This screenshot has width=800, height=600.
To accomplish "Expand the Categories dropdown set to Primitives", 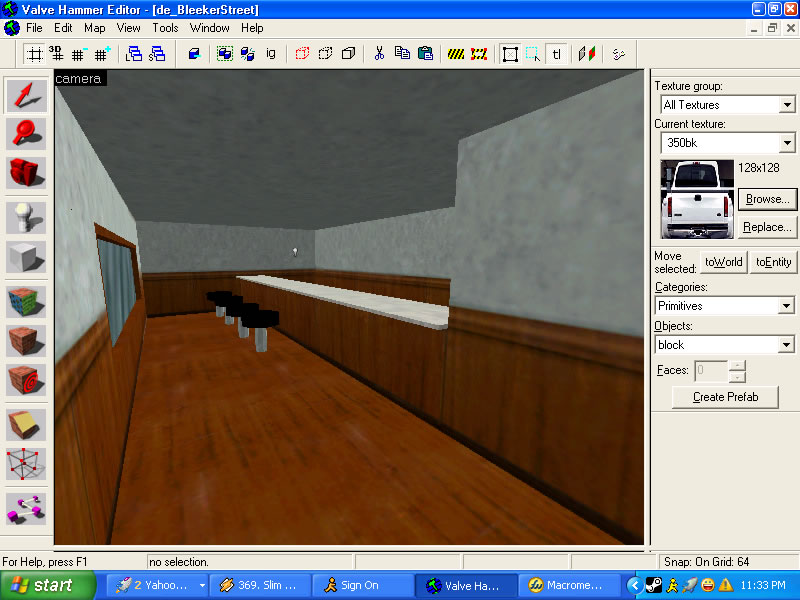I will coord(787,306).
